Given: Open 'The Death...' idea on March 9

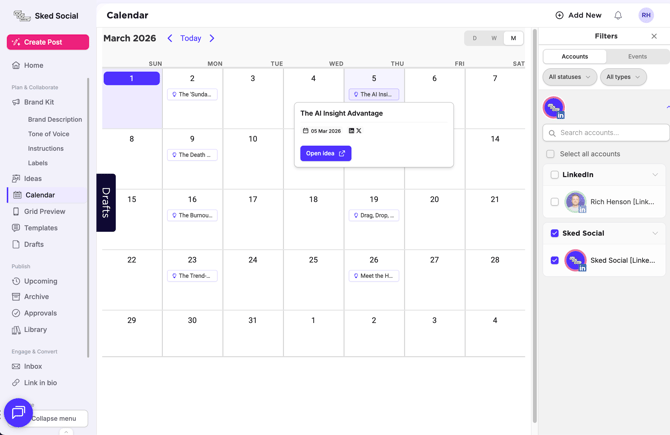Looking at the screenshot, I should [192, 155].
